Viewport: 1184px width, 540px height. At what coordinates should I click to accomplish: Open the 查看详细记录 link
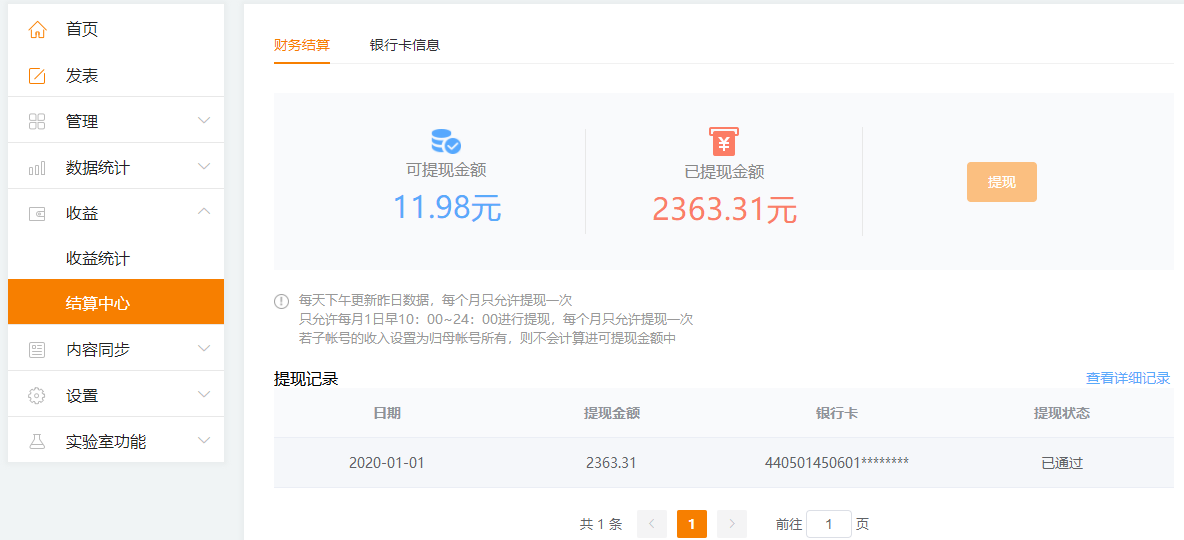1127,378
